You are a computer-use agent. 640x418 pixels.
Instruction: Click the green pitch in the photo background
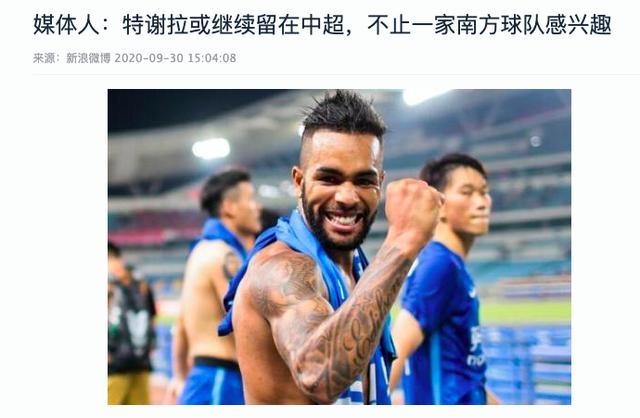tap(527, 312)
